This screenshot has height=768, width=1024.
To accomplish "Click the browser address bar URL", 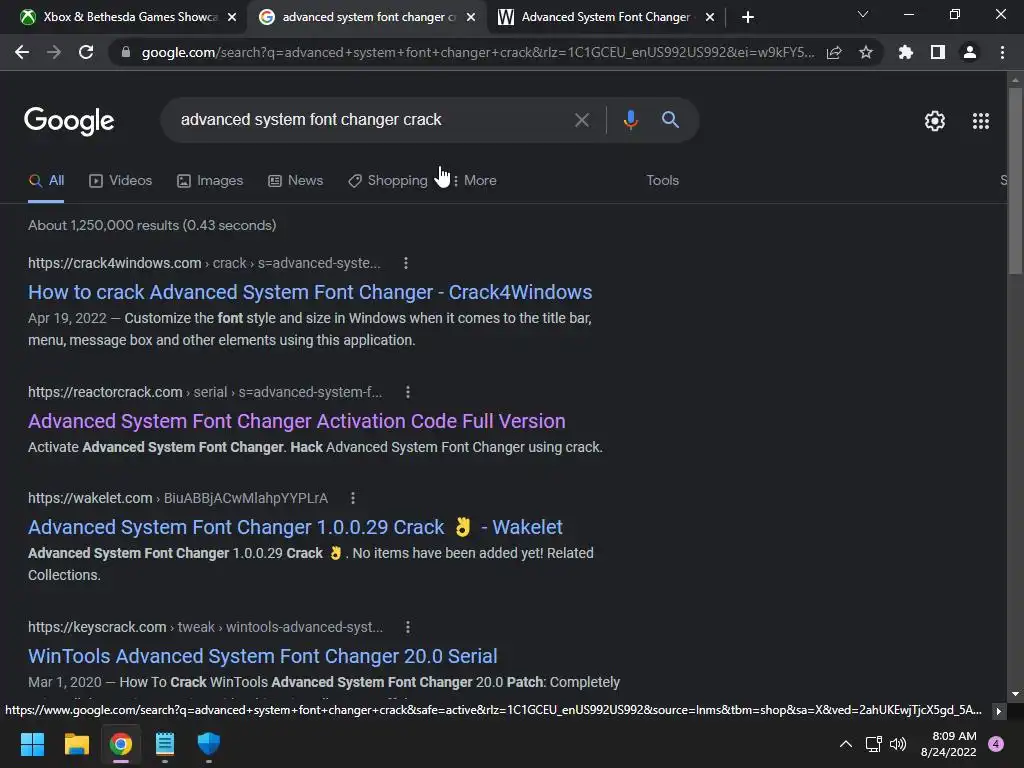I will click(x=477, y=52).
